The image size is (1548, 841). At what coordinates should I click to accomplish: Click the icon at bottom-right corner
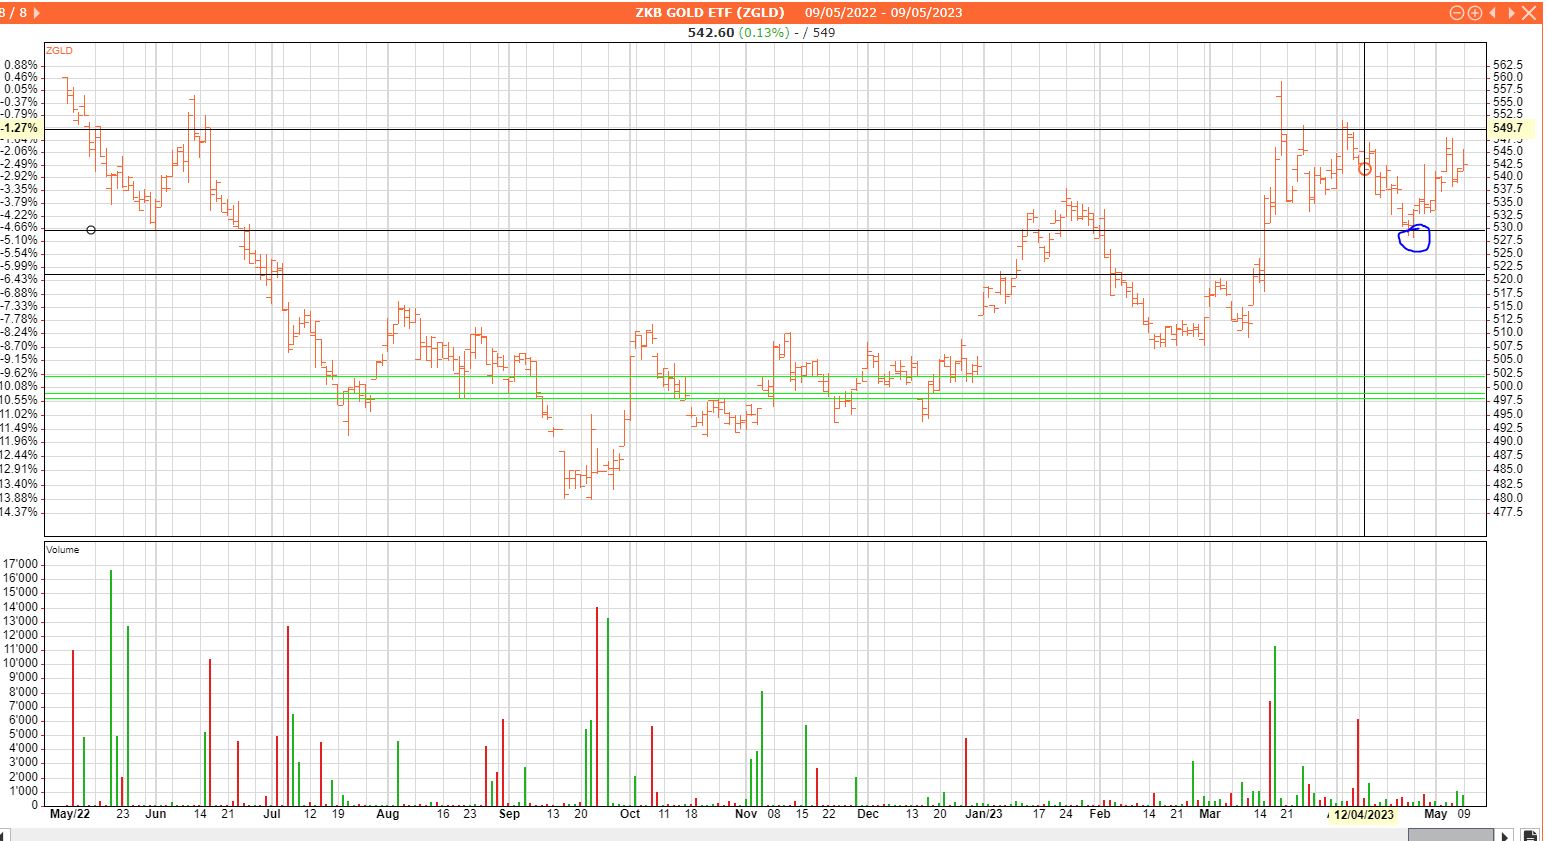click(1530, 834)
